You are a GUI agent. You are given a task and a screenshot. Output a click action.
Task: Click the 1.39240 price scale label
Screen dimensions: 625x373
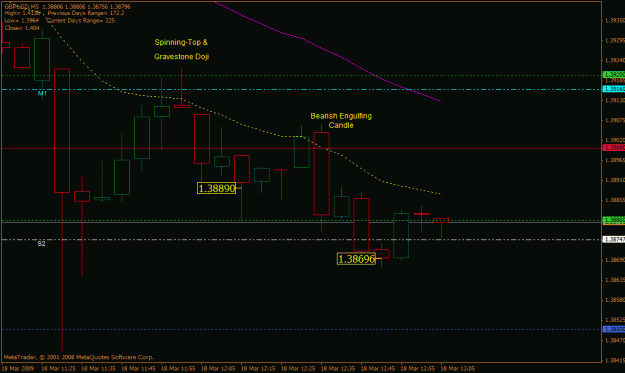pyautogui.click(x=614, y=60)
